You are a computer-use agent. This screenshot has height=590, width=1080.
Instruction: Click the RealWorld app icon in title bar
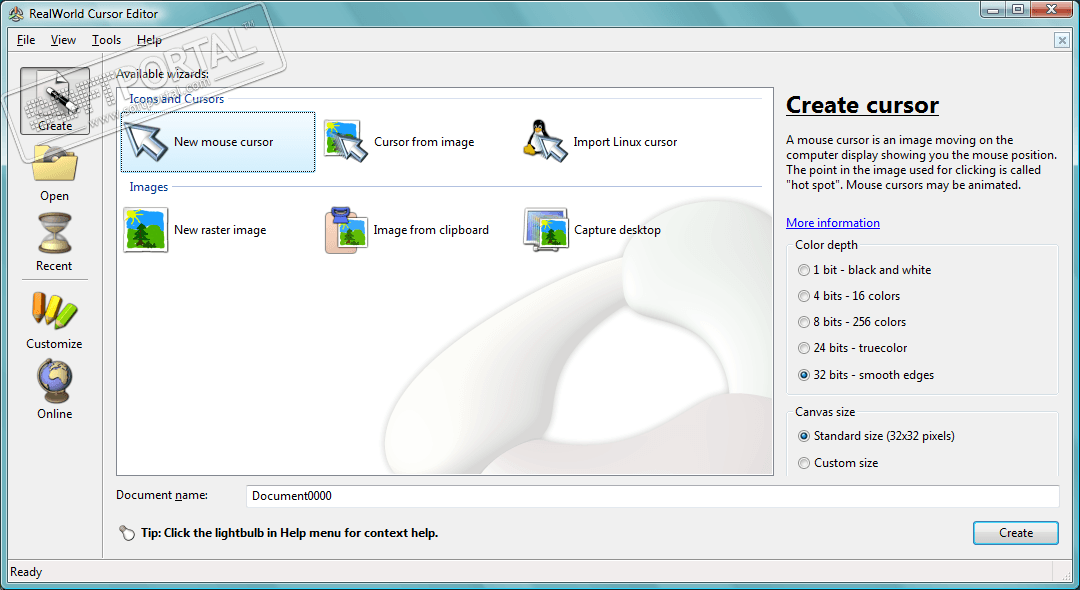pyautogui.click(x=16, y=14)
